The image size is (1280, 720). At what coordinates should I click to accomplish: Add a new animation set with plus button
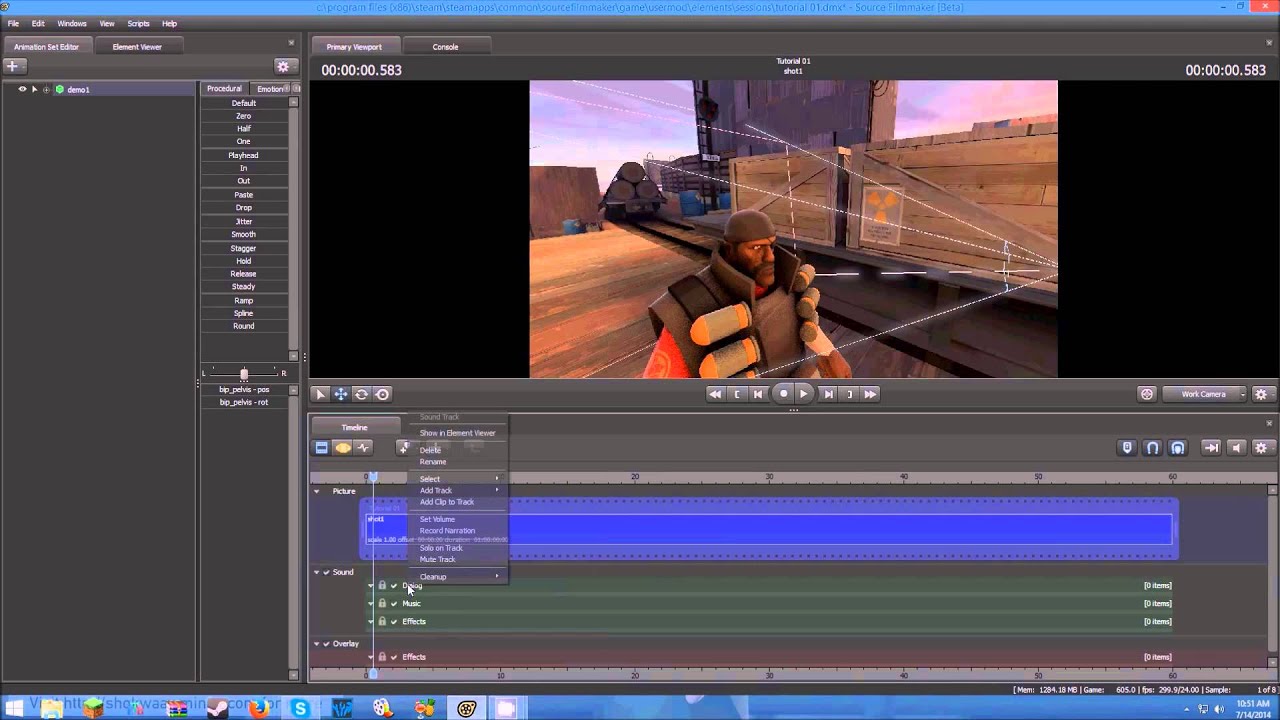(13, 66)
